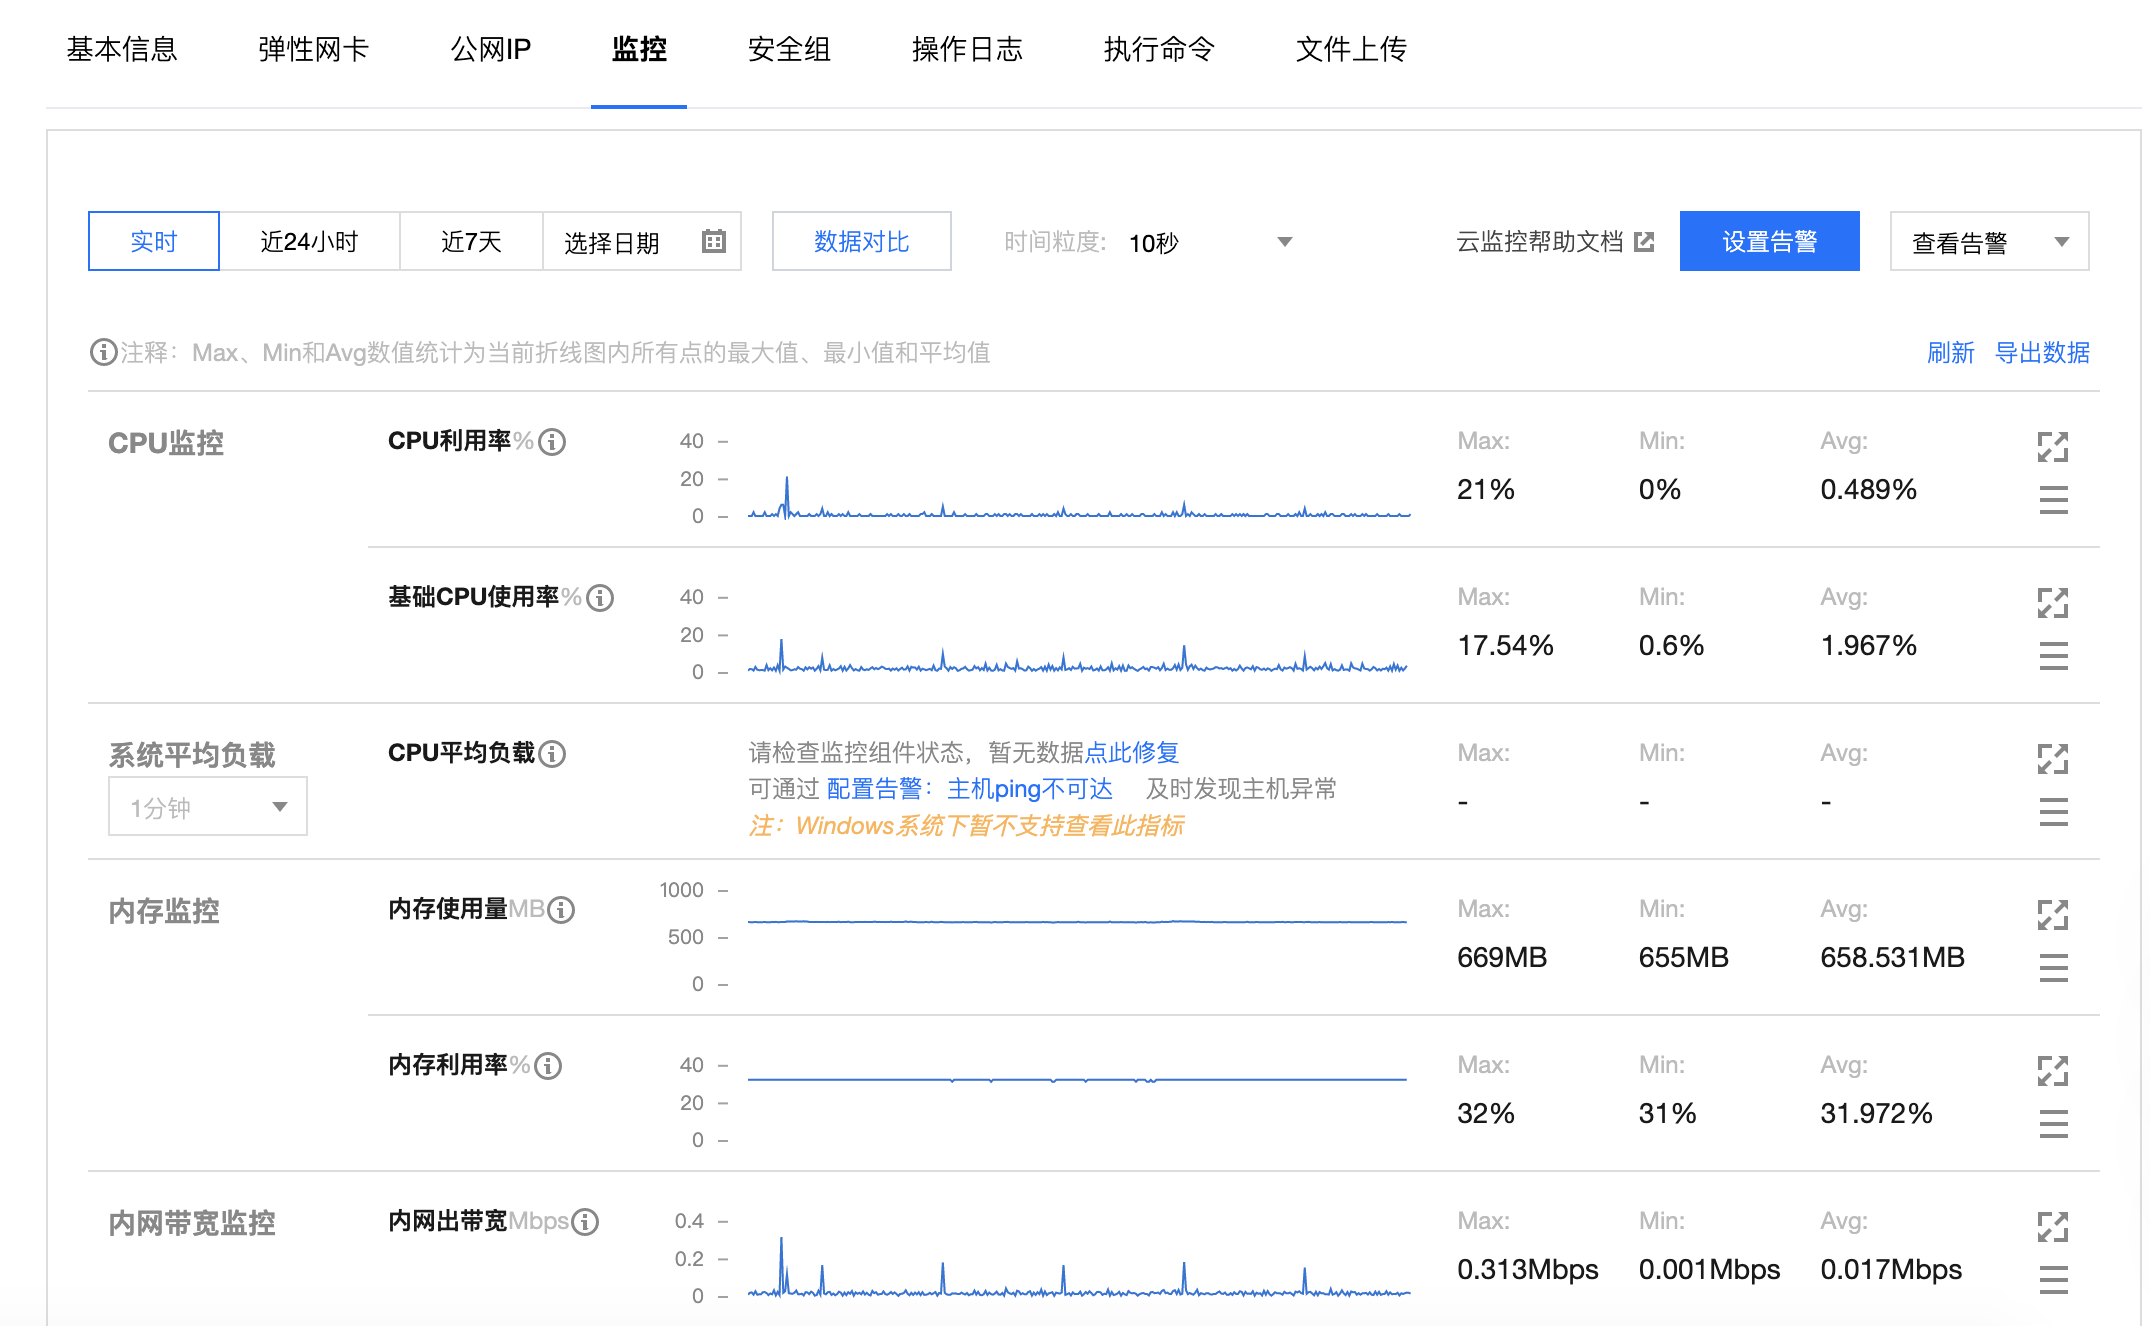Open the 选择日期 date picker
This screenshot has height=1326, width=2150.
(x=642, y=241)
